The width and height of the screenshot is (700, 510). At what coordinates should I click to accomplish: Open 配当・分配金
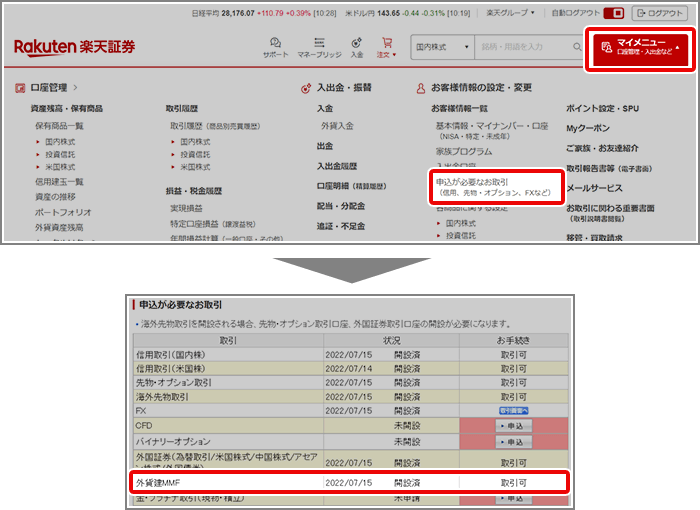(x=341, y=206)
